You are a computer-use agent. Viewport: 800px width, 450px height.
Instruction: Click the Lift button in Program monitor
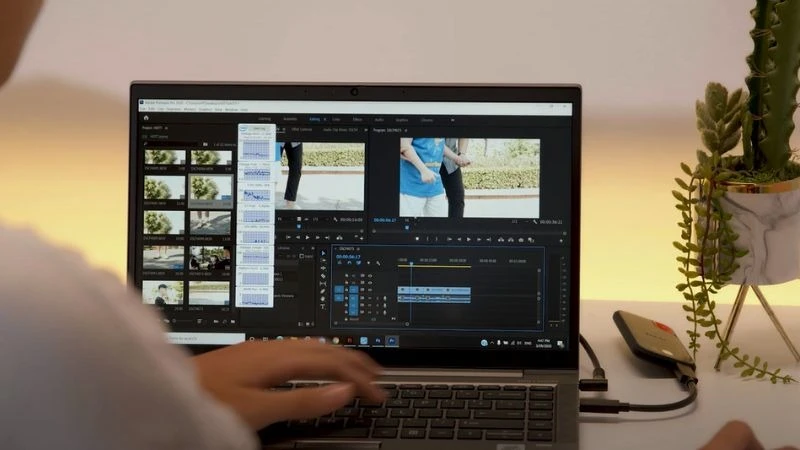tap(501, 239)
